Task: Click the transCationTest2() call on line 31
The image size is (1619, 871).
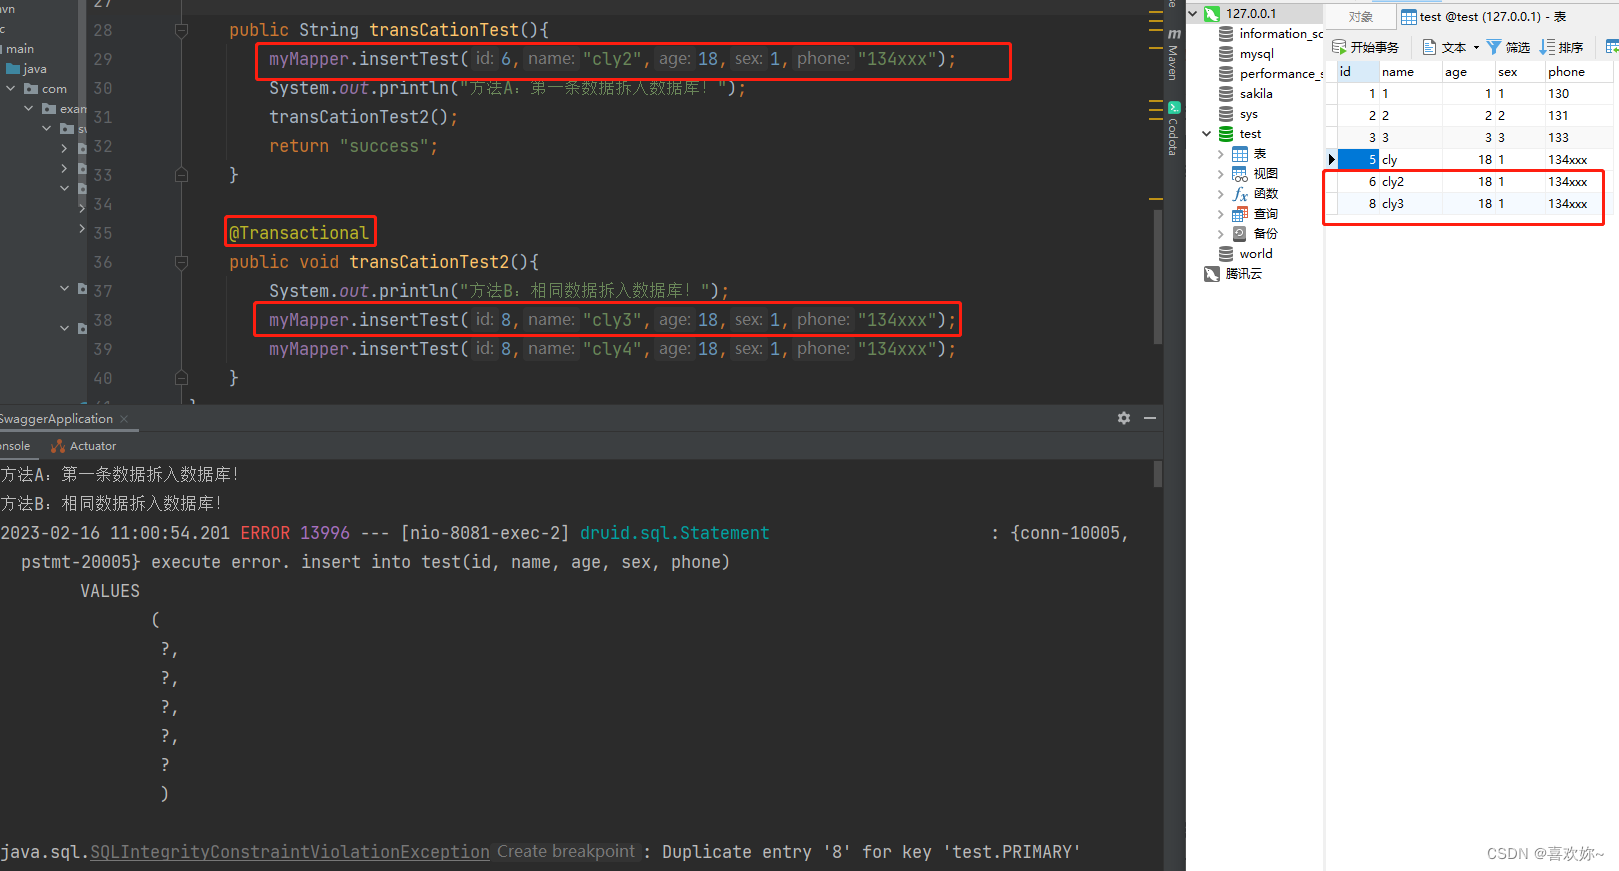Action: pyautogui.click(x=363, y=117)
